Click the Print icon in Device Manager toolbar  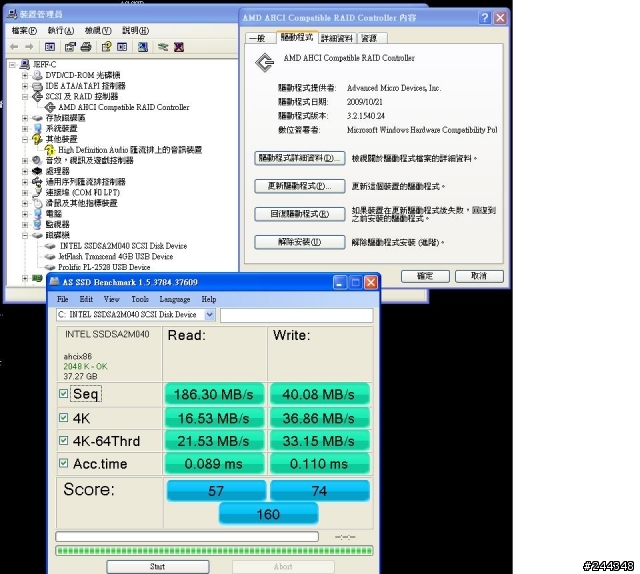click(86, 47)
